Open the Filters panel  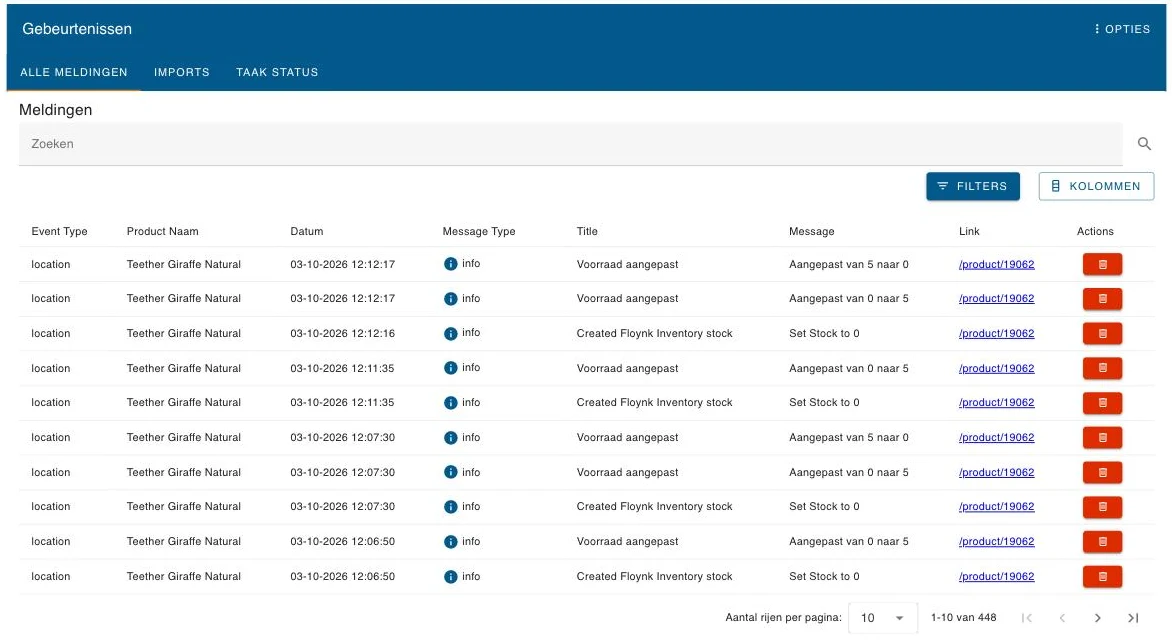point(972,186)
